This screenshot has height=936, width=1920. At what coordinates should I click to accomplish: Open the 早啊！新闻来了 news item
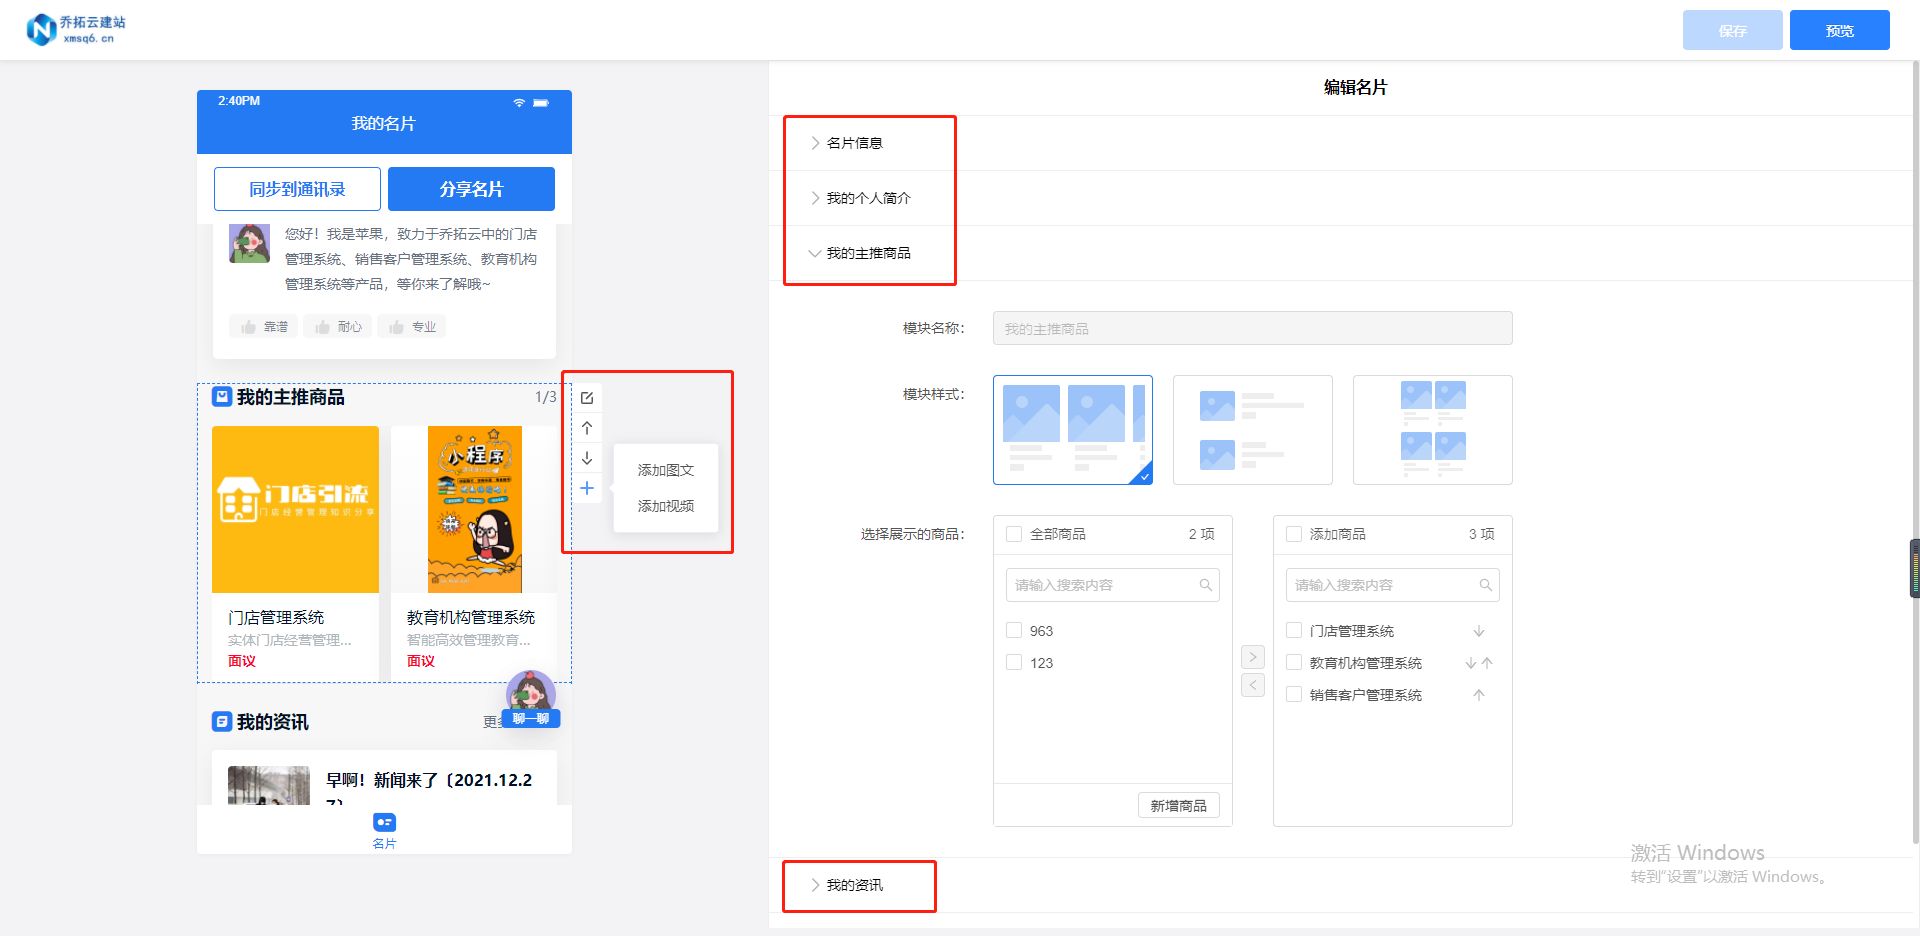click(x=384, y=780)
